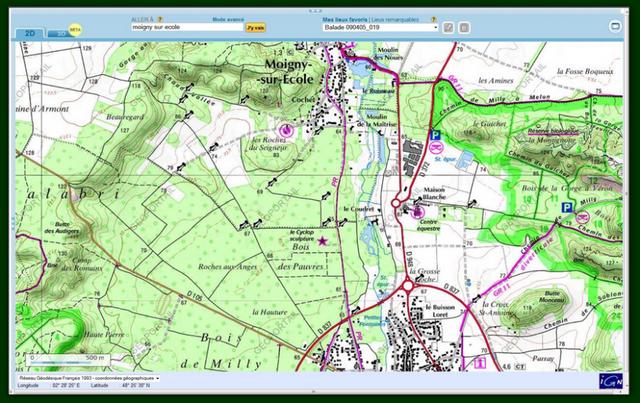This screenshot has width=640, height=403.
Task: Click the yellow "J'y vais" button
Action: coord(256,28)
